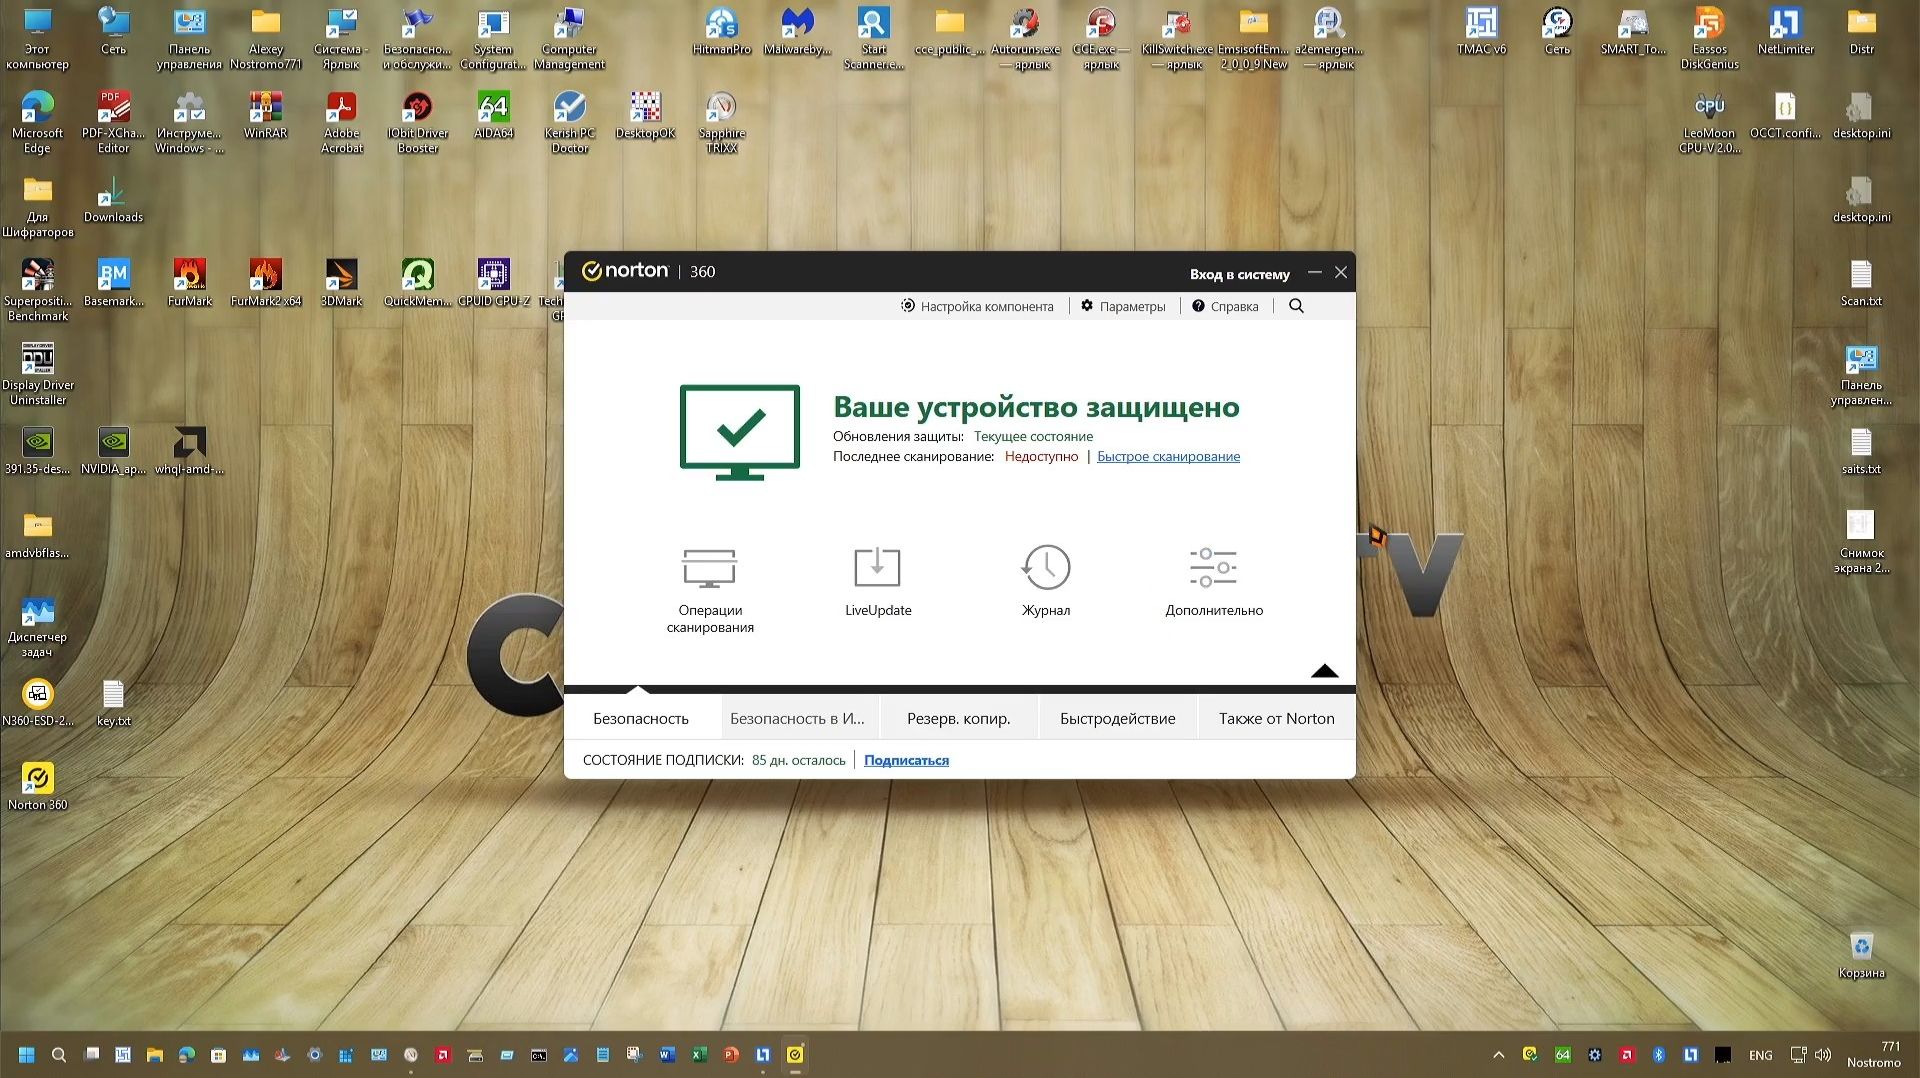Select the 3DMark desktop icon
Viewport: 1920px width, 1078px height.
pyautogui.click(x=341, y=284)
